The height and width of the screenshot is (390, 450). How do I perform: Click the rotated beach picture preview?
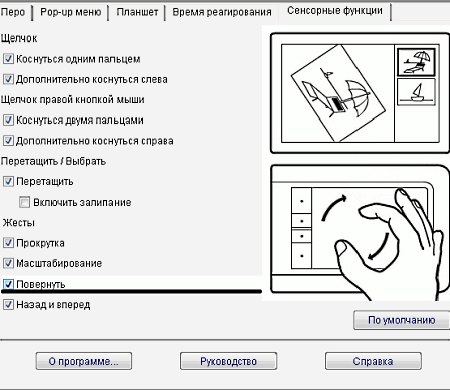tap(338, 94)
